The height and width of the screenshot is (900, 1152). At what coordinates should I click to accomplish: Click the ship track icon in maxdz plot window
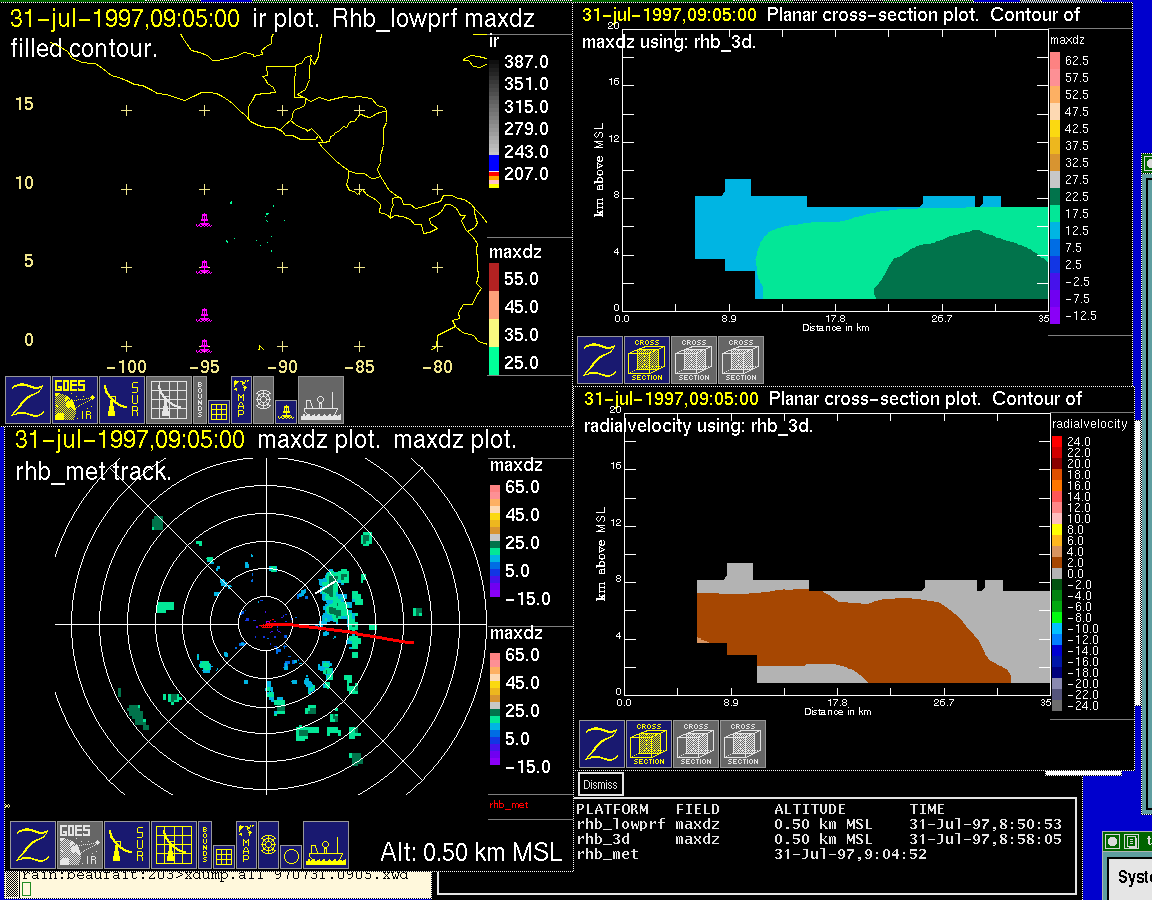coord(325,844)
